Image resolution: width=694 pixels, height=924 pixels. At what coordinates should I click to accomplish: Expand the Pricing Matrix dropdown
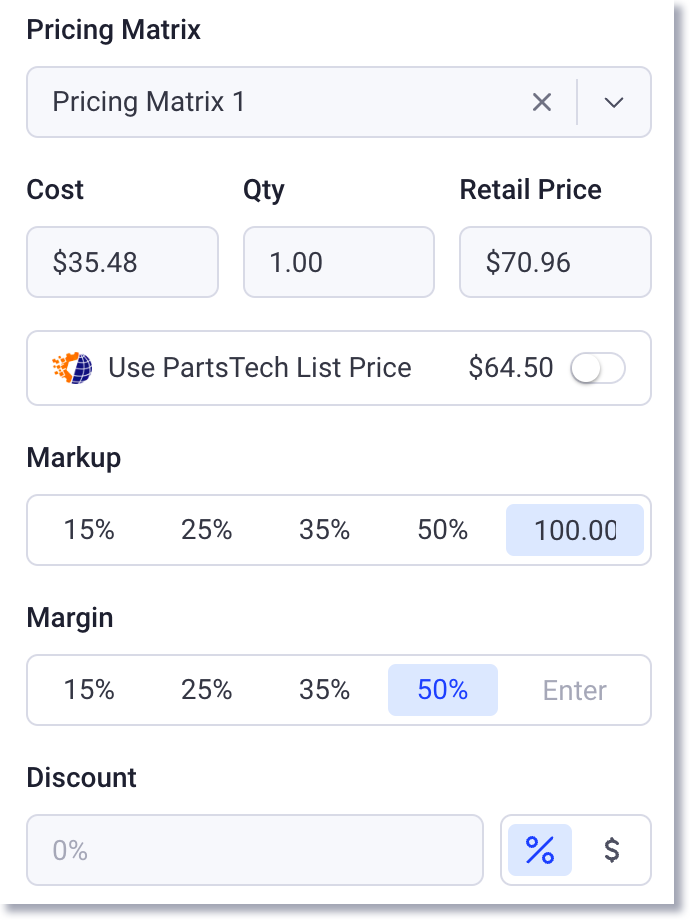tap(614, 102)
